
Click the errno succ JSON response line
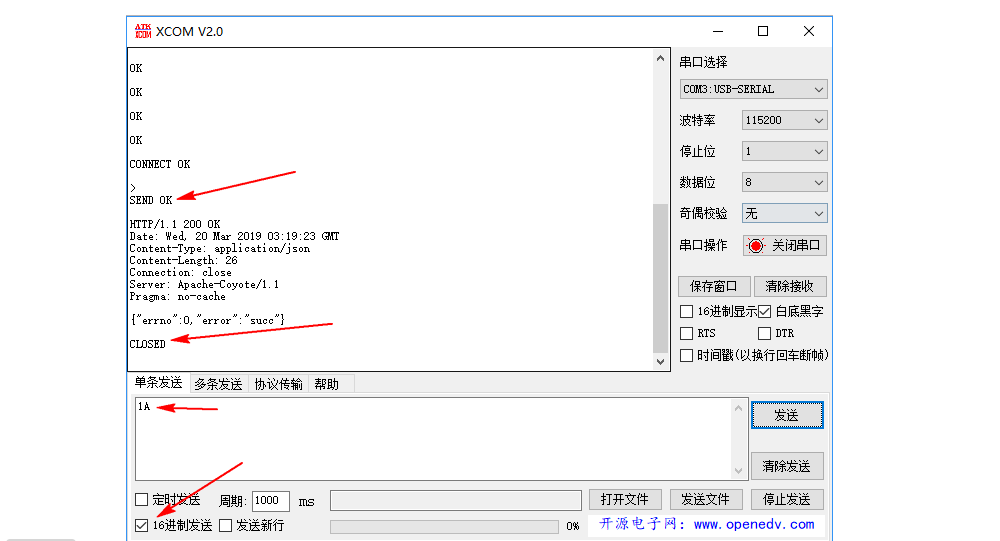pos(207,320)
